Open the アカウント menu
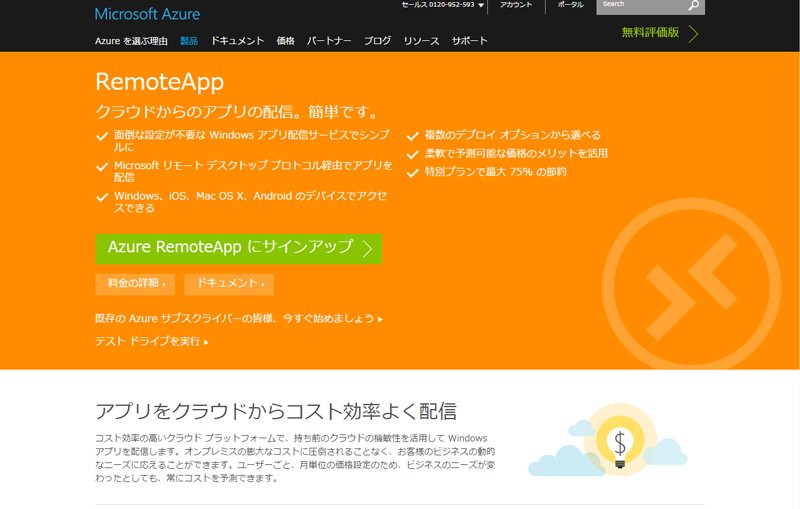800x509 pixels. click(516, 5)
